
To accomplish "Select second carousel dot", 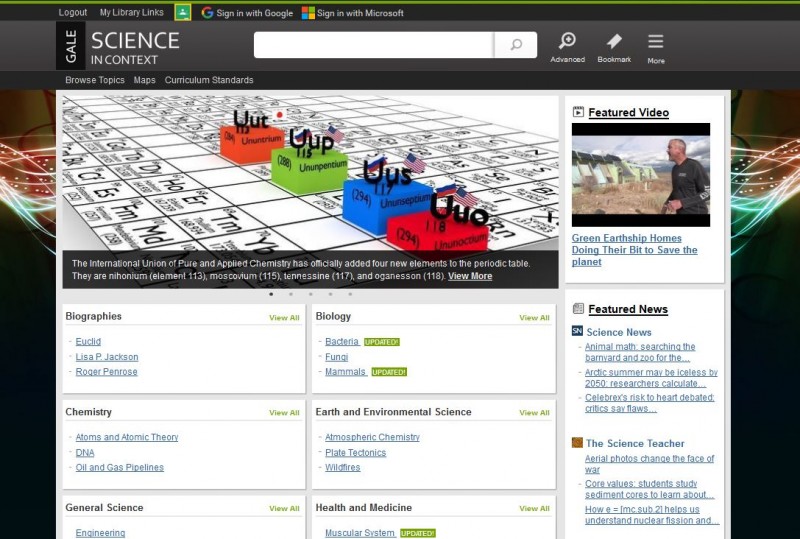I will pyautogui.click(x=291, y=294).
